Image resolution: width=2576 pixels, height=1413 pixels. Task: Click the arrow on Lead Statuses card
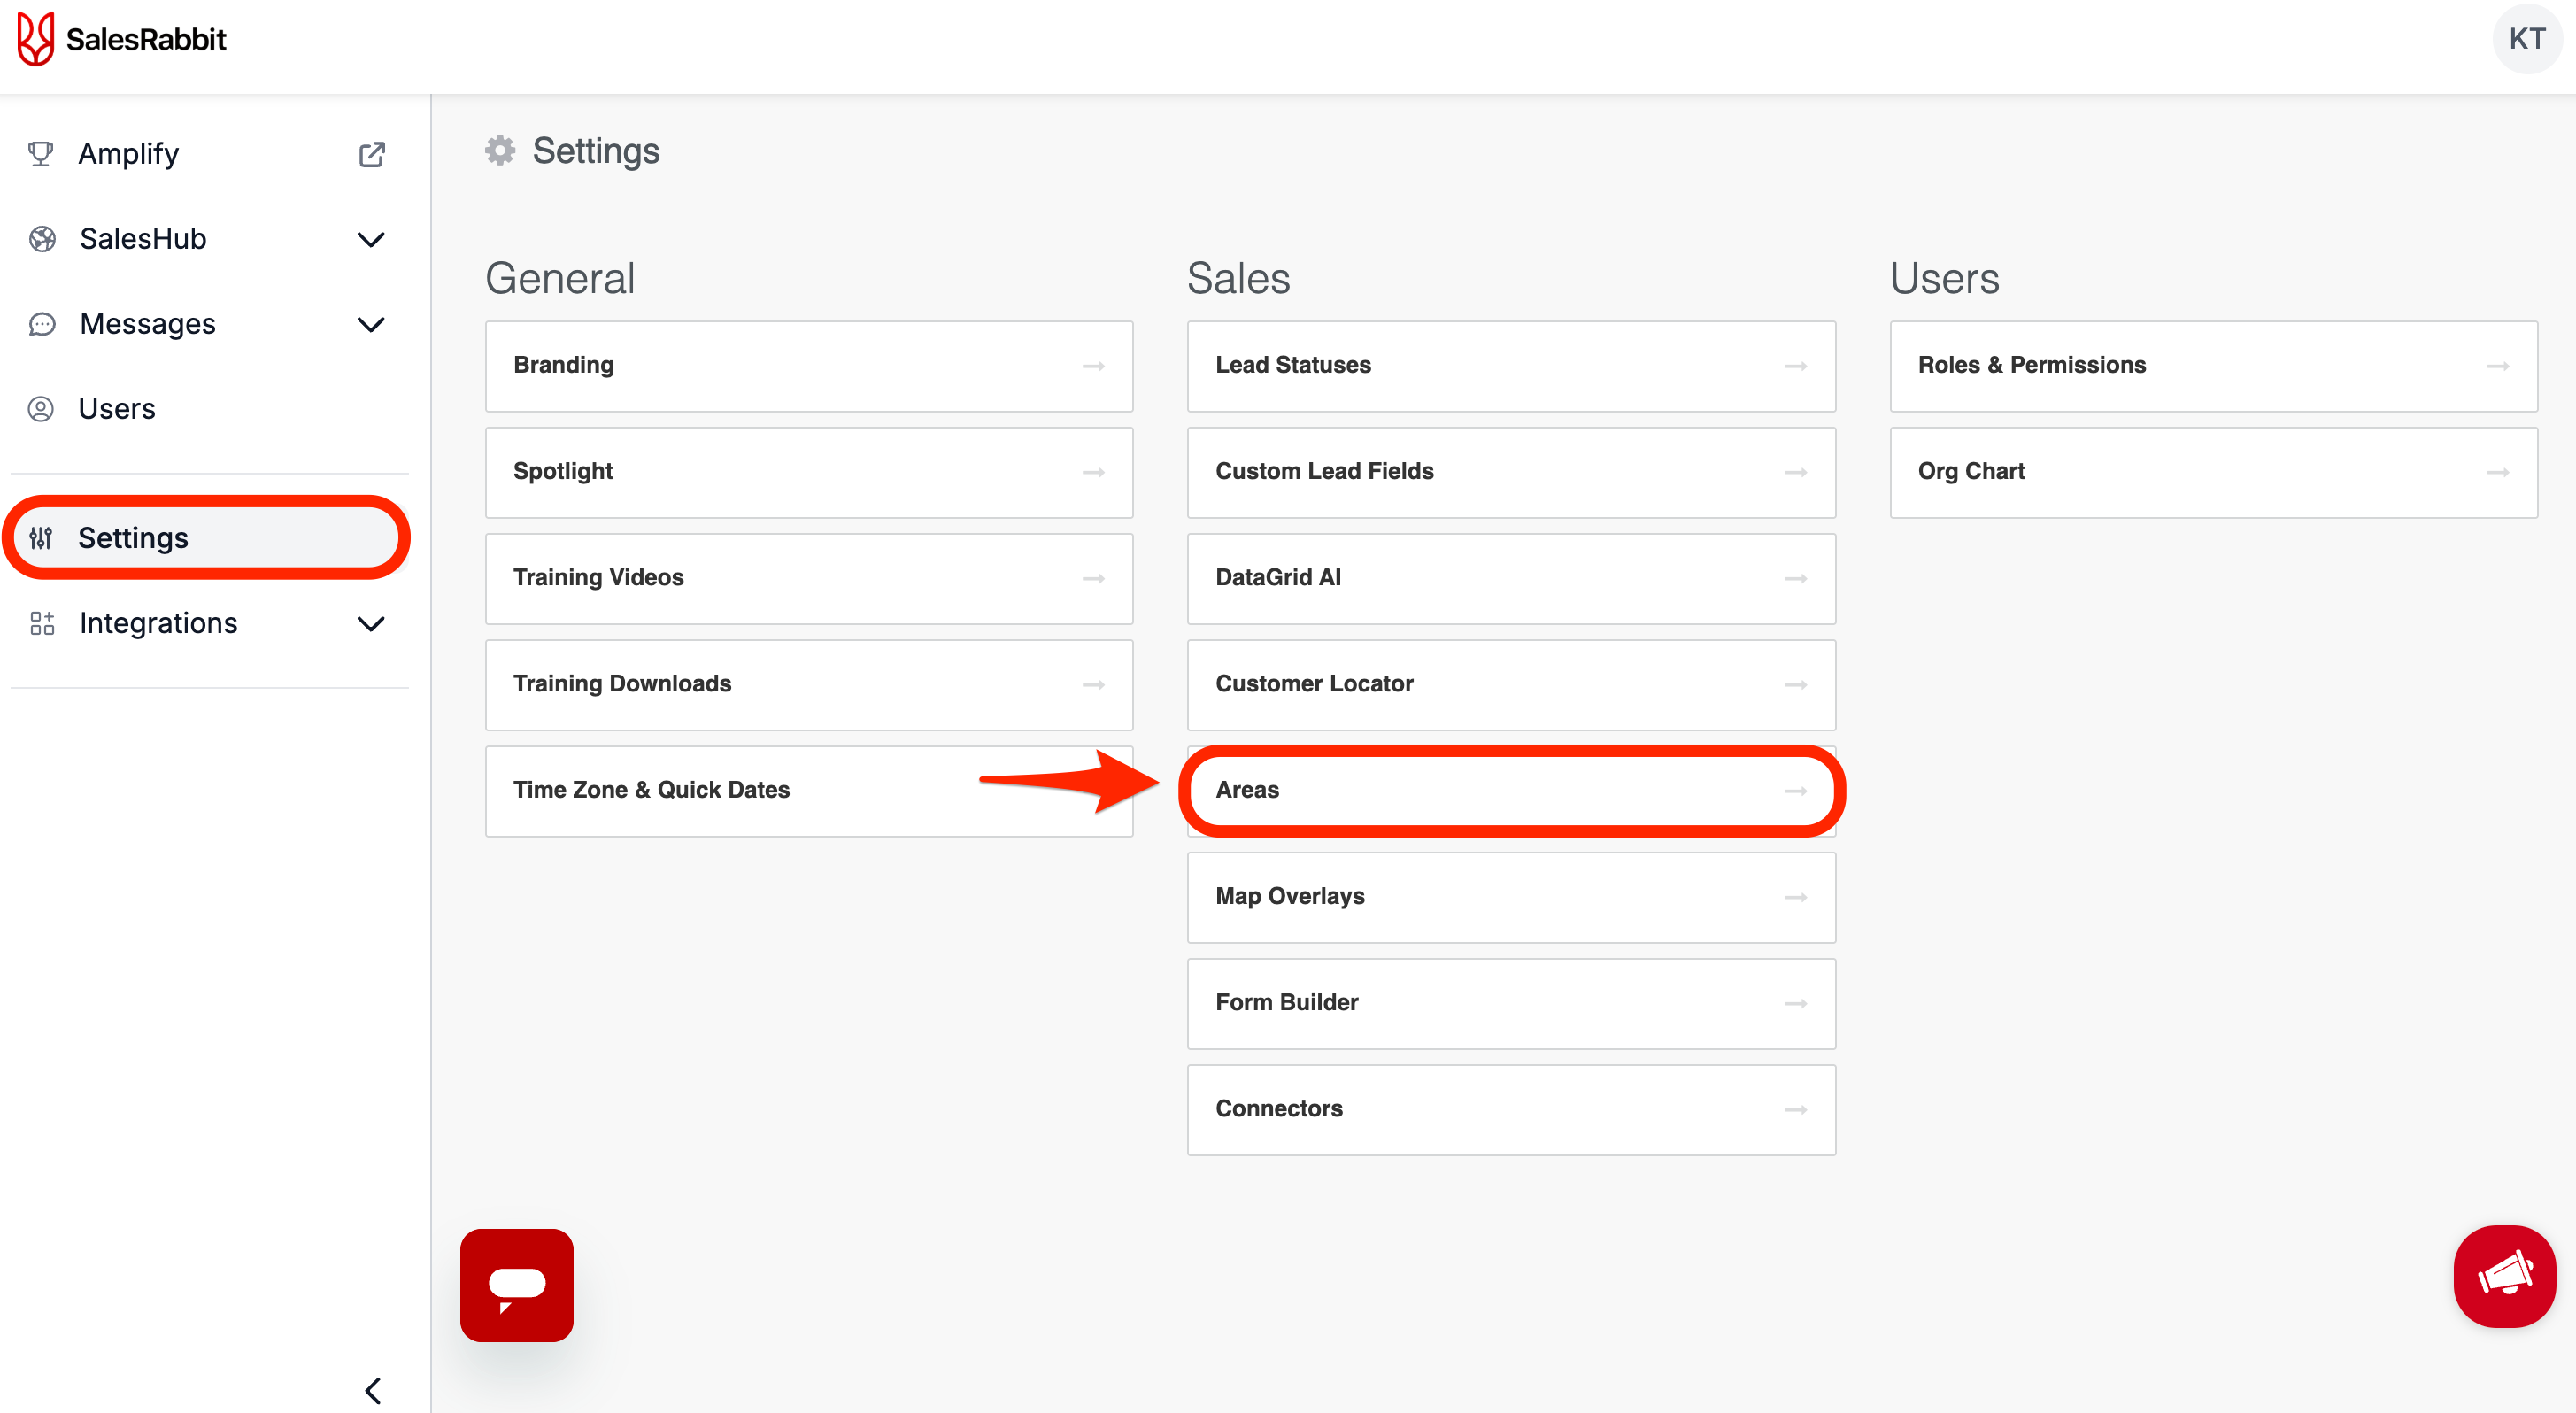(1796, 366)
